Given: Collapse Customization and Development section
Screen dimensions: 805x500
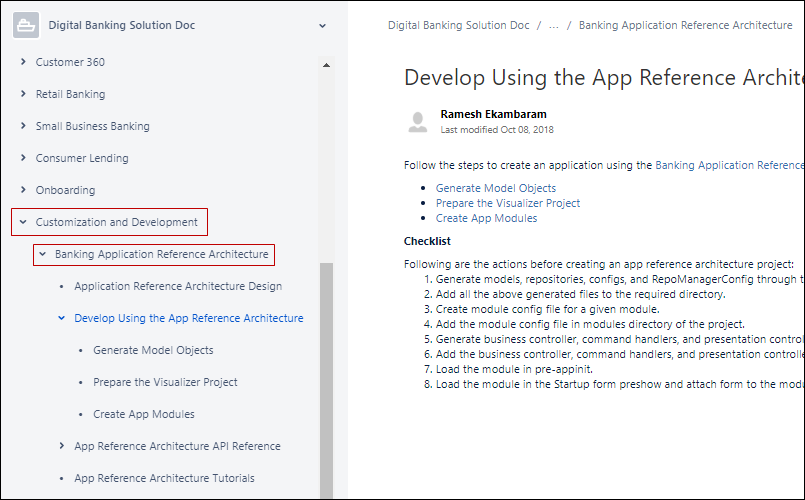Looking at the screenshot, I should (x=23, y=222).
